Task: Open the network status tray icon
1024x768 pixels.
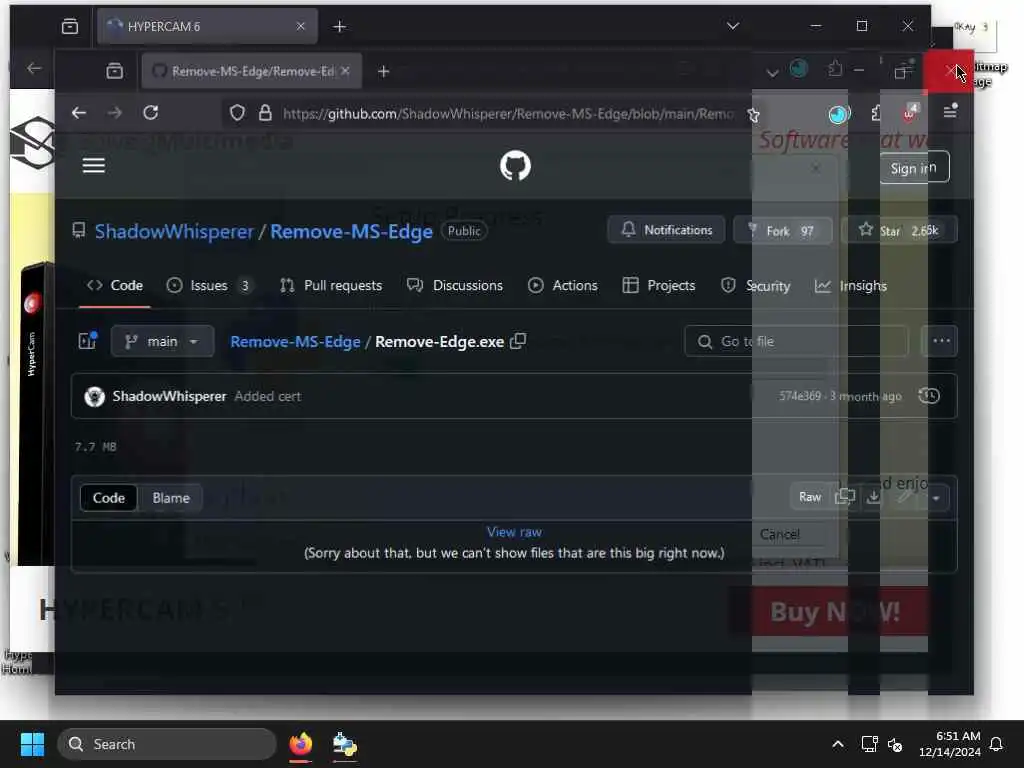Action: click(869, 744)
